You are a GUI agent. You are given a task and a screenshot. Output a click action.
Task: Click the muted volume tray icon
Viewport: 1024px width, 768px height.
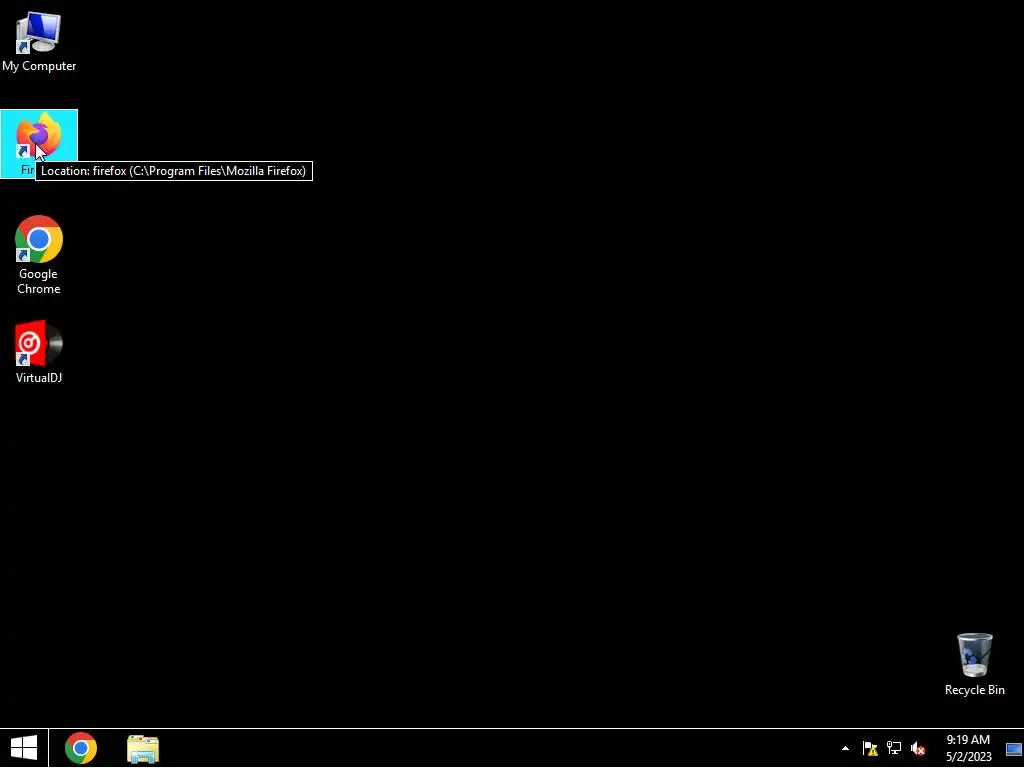[x=918, y=748]
